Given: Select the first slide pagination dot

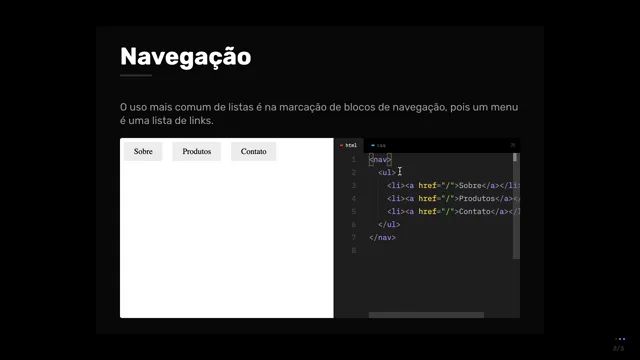Looking at the screenshot, I should tap(616, 339).
